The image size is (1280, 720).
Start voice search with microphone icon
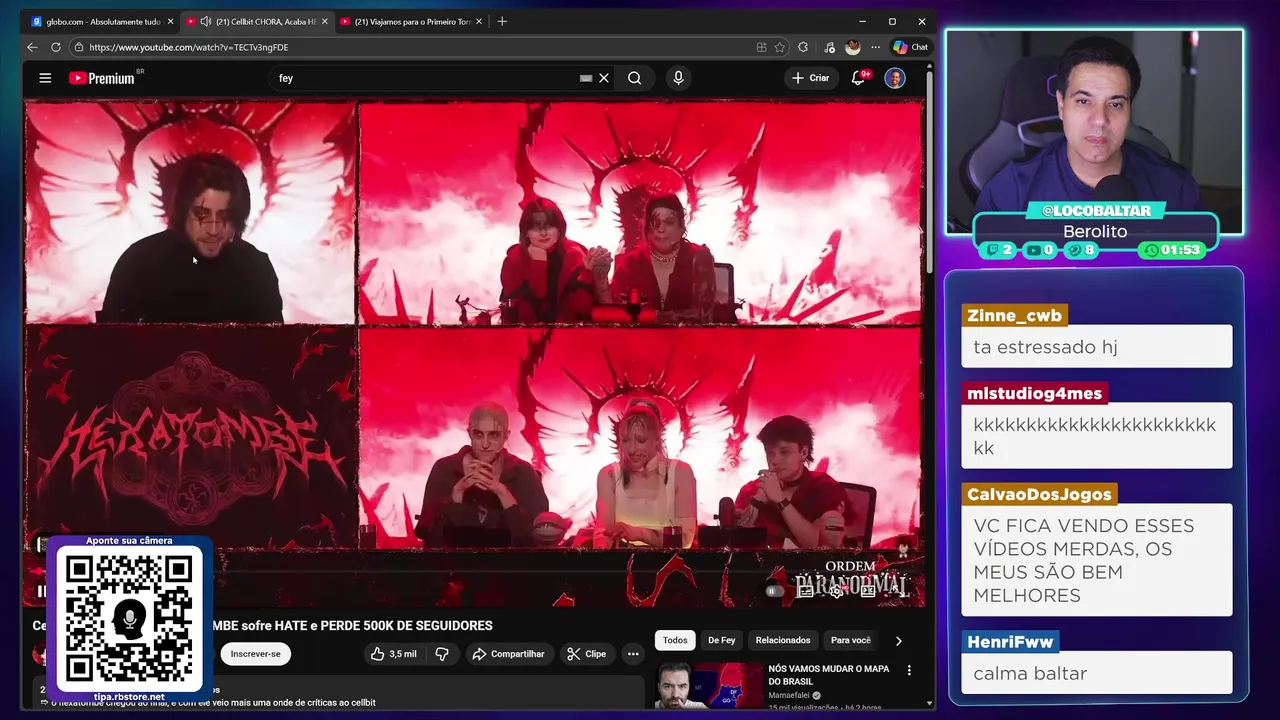[678, 78]
